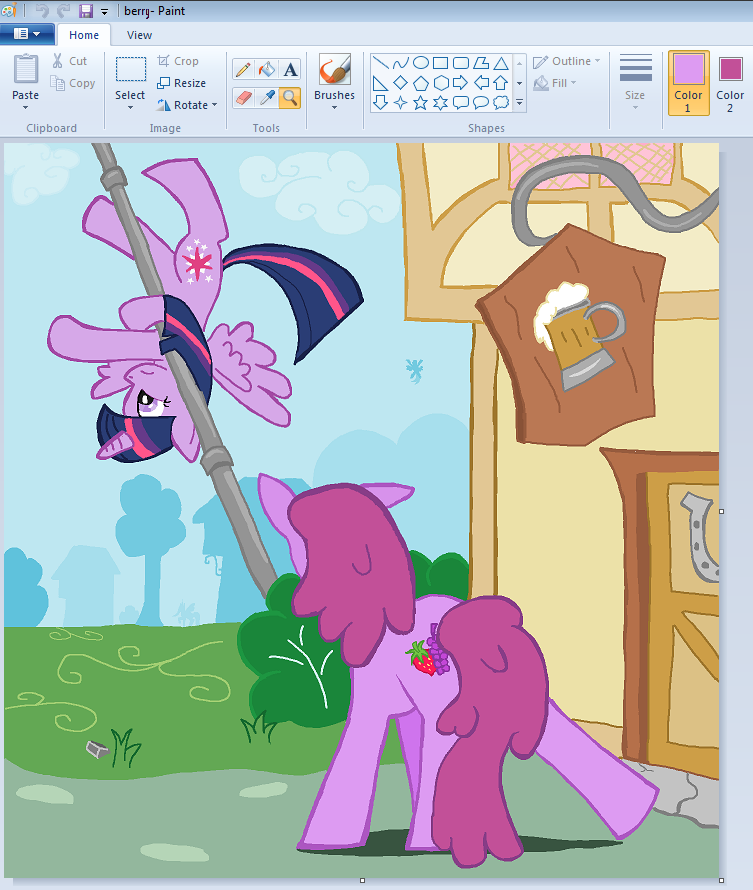Image resolution: width=753 pixels, height=890 pixels.
Task: Open the Size line thickness dropdown
Action: coord(635,82)
